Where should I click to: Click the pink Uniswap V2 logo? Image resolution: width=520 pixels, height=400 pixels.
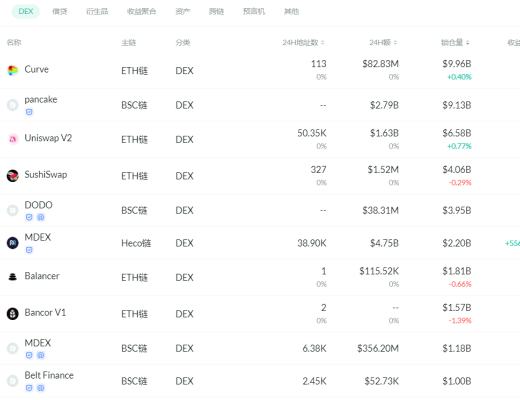[13, 139]
